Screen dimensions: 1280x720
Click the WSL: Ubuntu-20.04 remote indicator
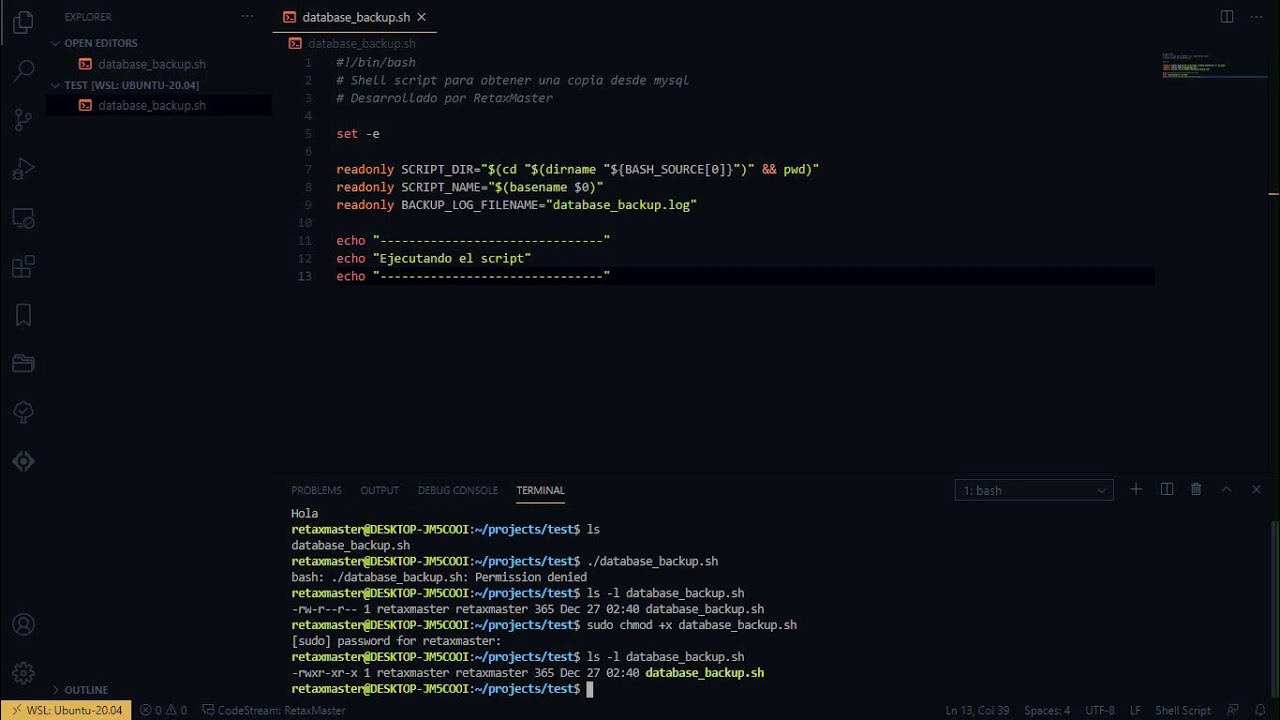click(x=66, y=710)
